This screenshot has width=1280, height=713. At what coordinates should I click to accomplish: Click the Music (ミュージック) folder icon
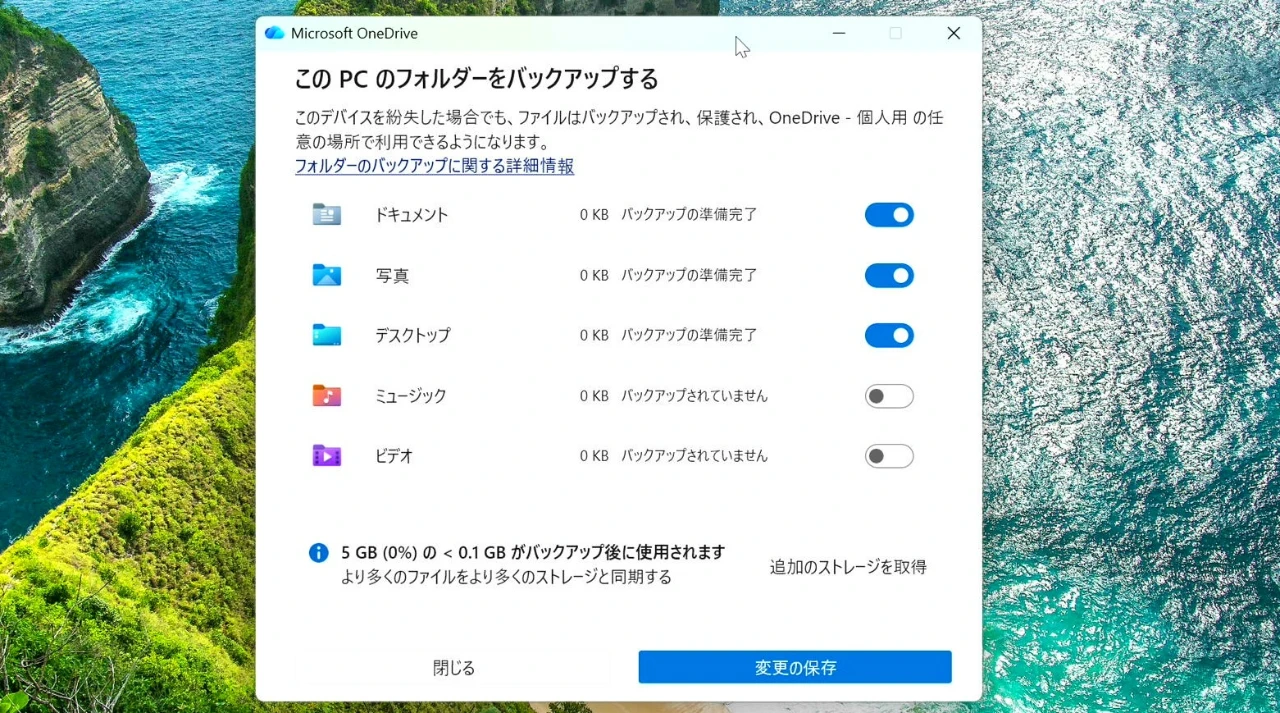[326, 396]
